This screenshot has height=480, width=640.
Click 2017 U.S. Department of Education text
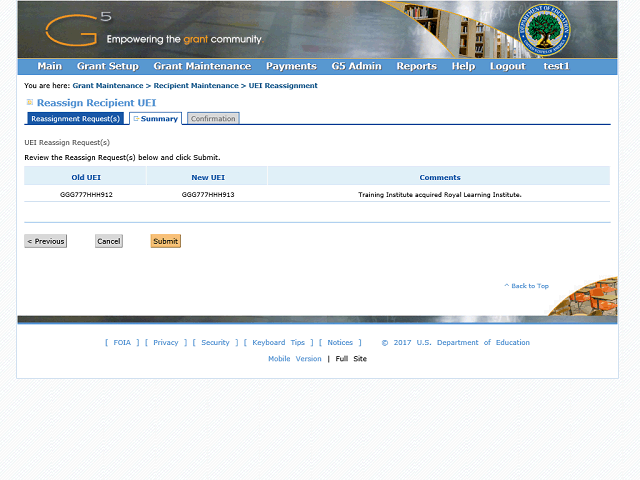click(456, 342)
